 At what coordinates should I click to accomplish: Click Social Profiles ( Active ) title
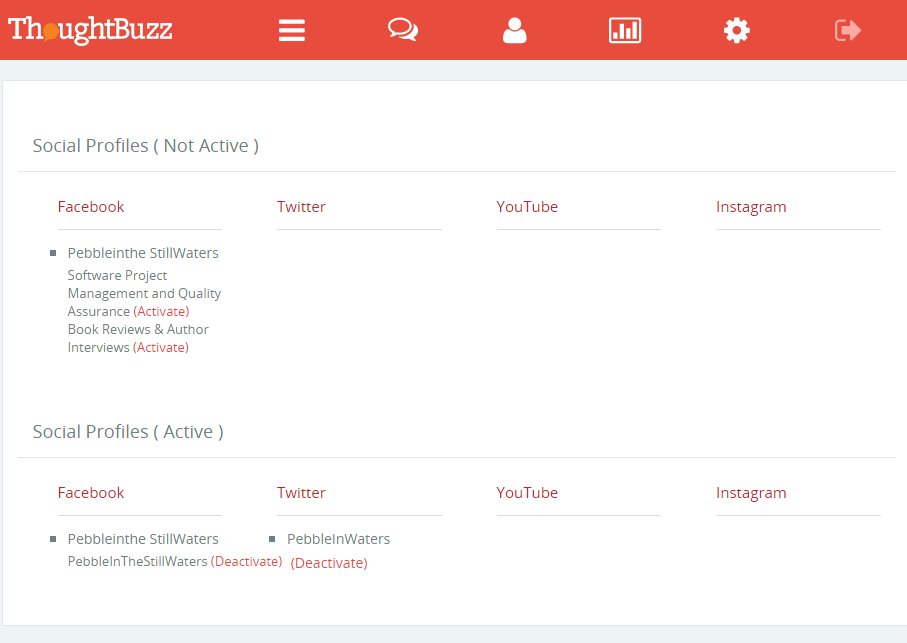128,432
